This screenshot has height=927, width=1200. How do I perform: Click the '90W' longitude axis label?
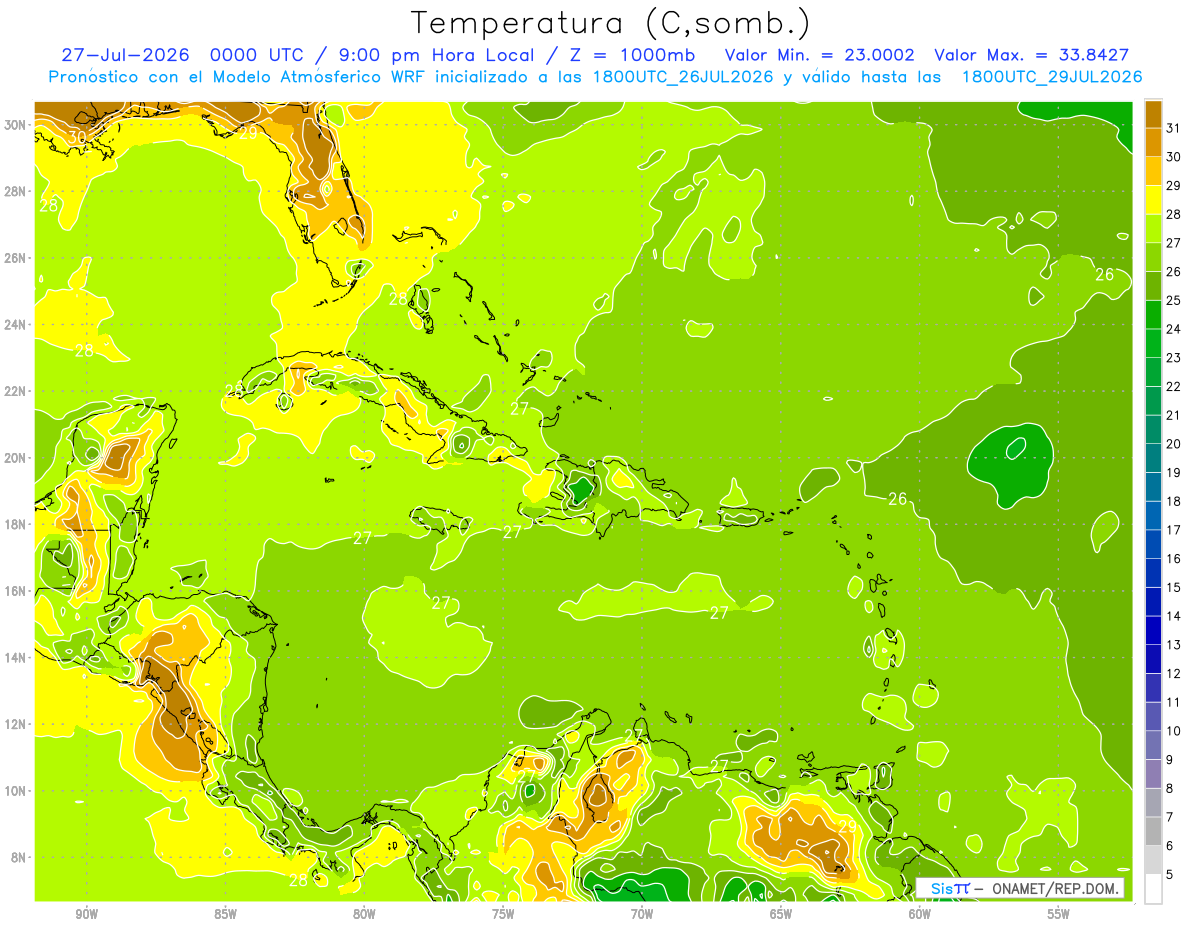coord(86,914)
